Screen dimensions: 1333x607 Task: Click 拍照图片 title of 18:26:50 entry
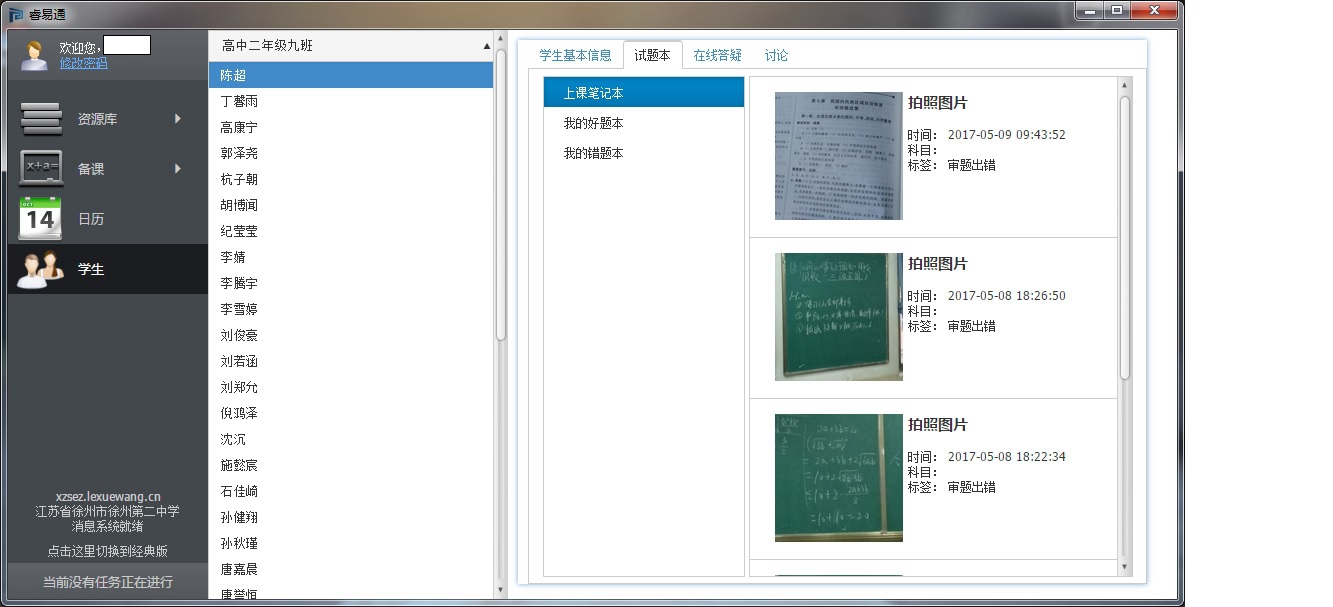(938, 264)
